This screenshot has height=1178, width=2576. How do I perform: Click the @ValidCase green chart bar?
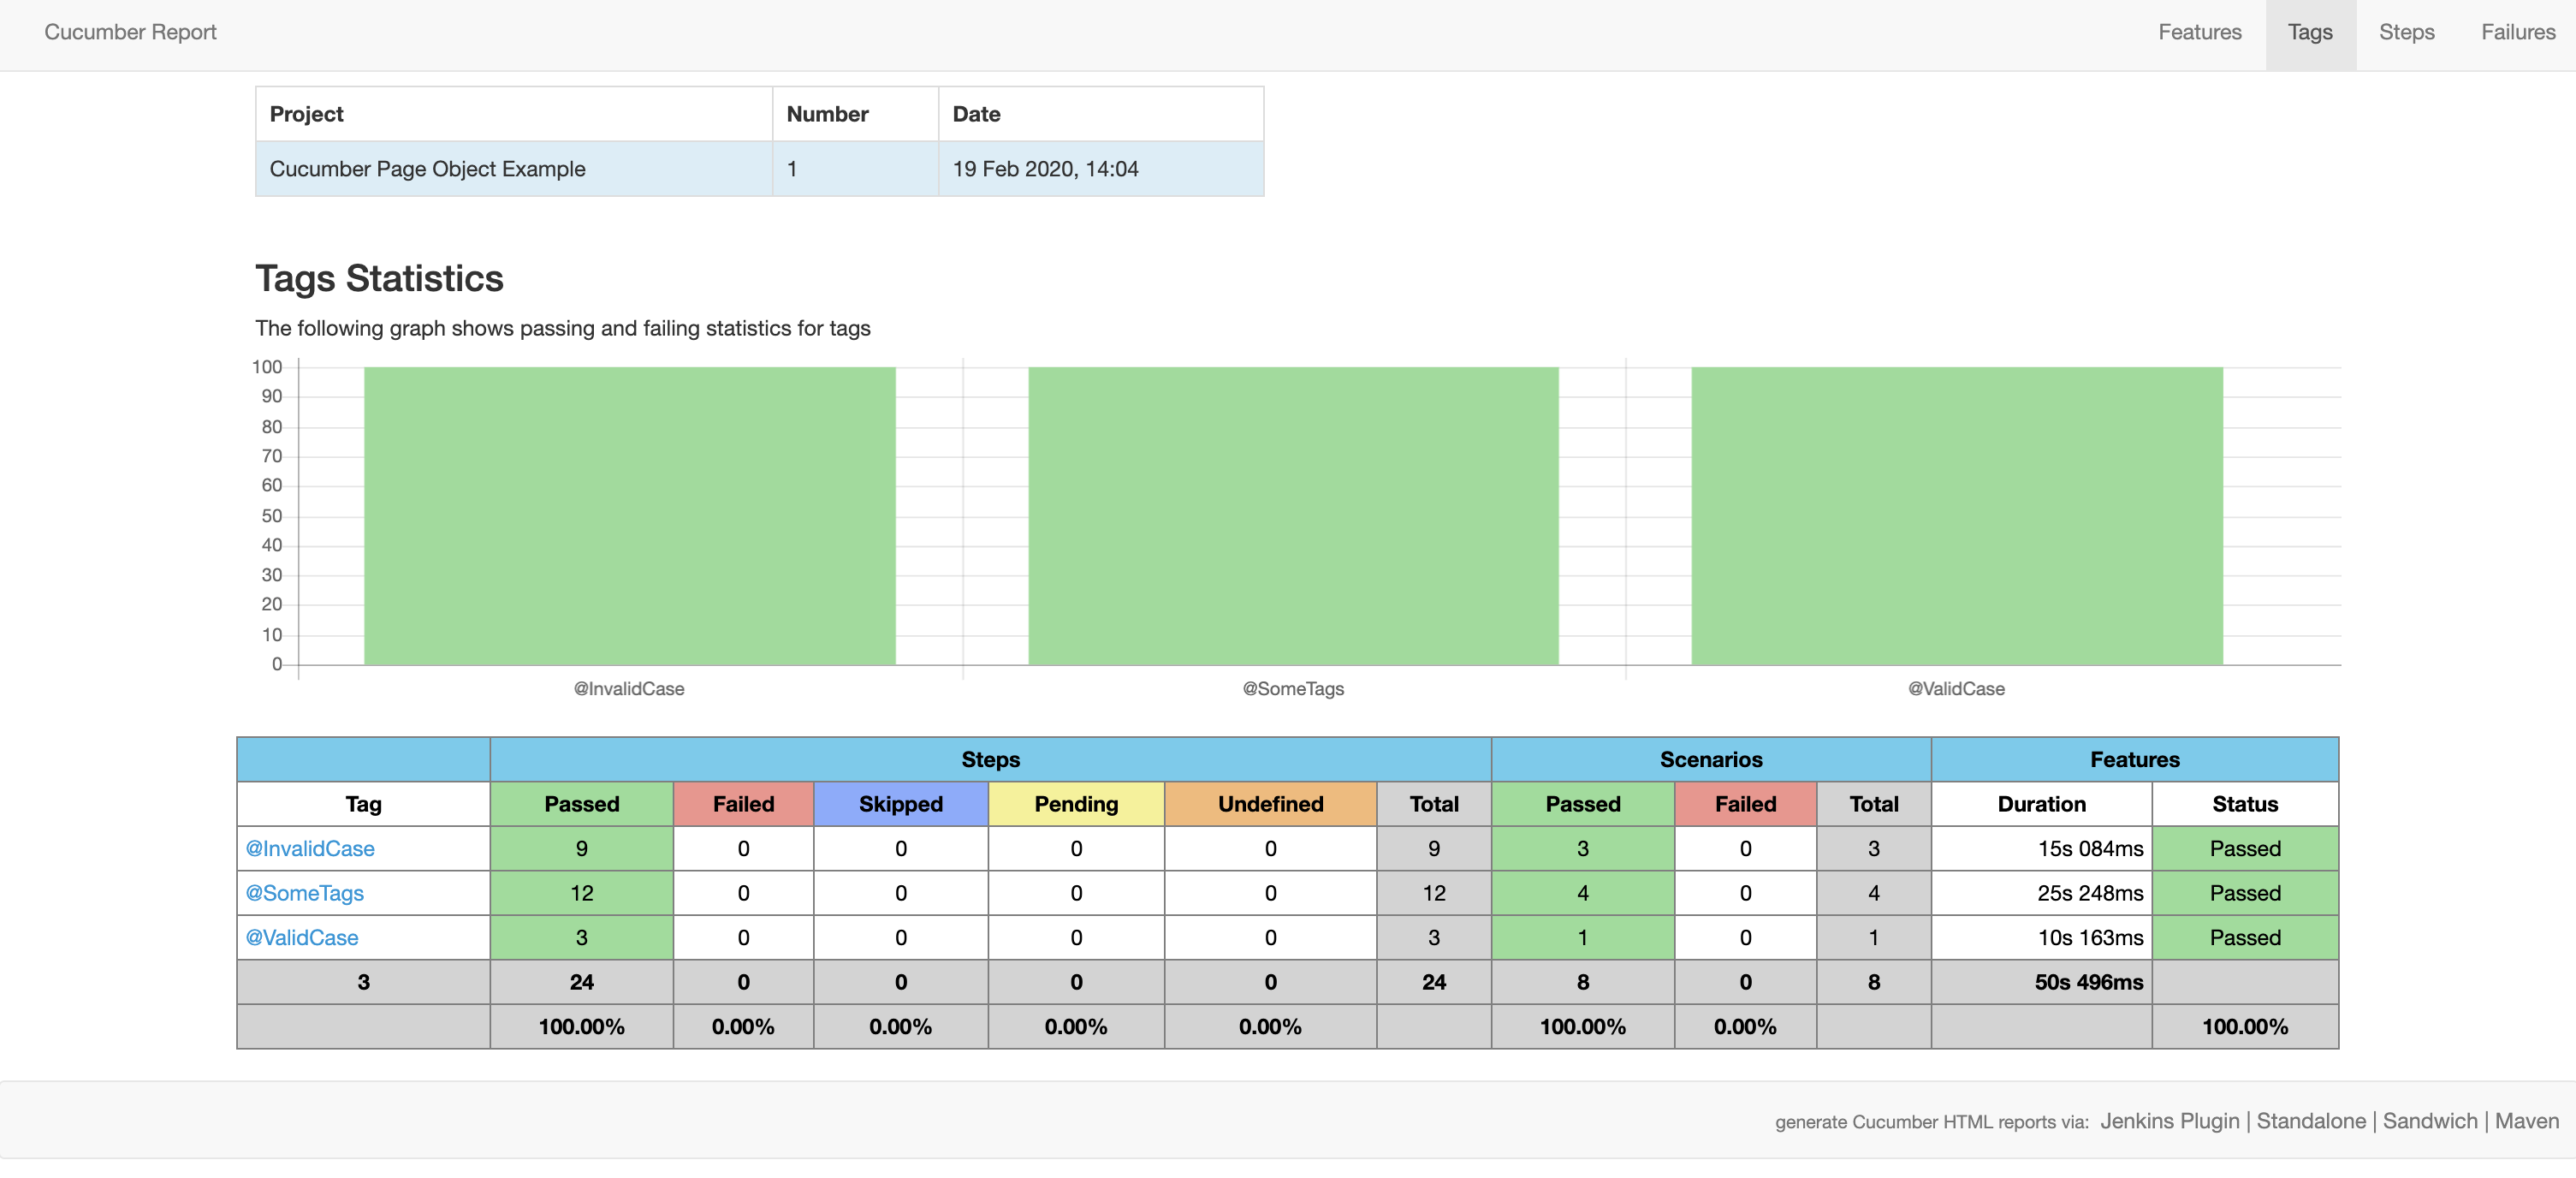pyautogui.click(x=1956, y=515)
